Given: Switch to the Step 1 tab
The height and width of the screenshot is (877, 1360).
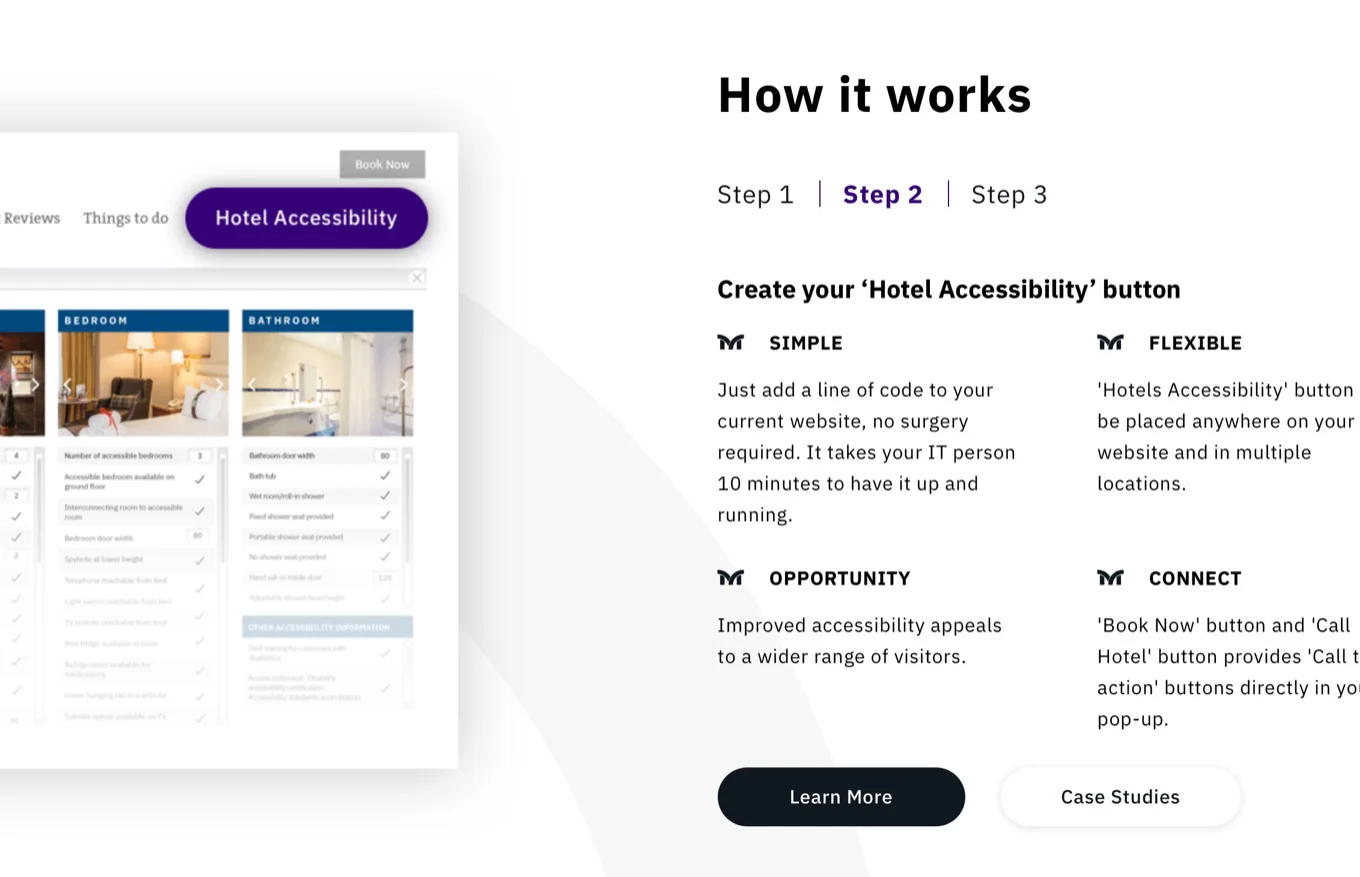Looking at the screenshot, I should [x=755, y=194].
